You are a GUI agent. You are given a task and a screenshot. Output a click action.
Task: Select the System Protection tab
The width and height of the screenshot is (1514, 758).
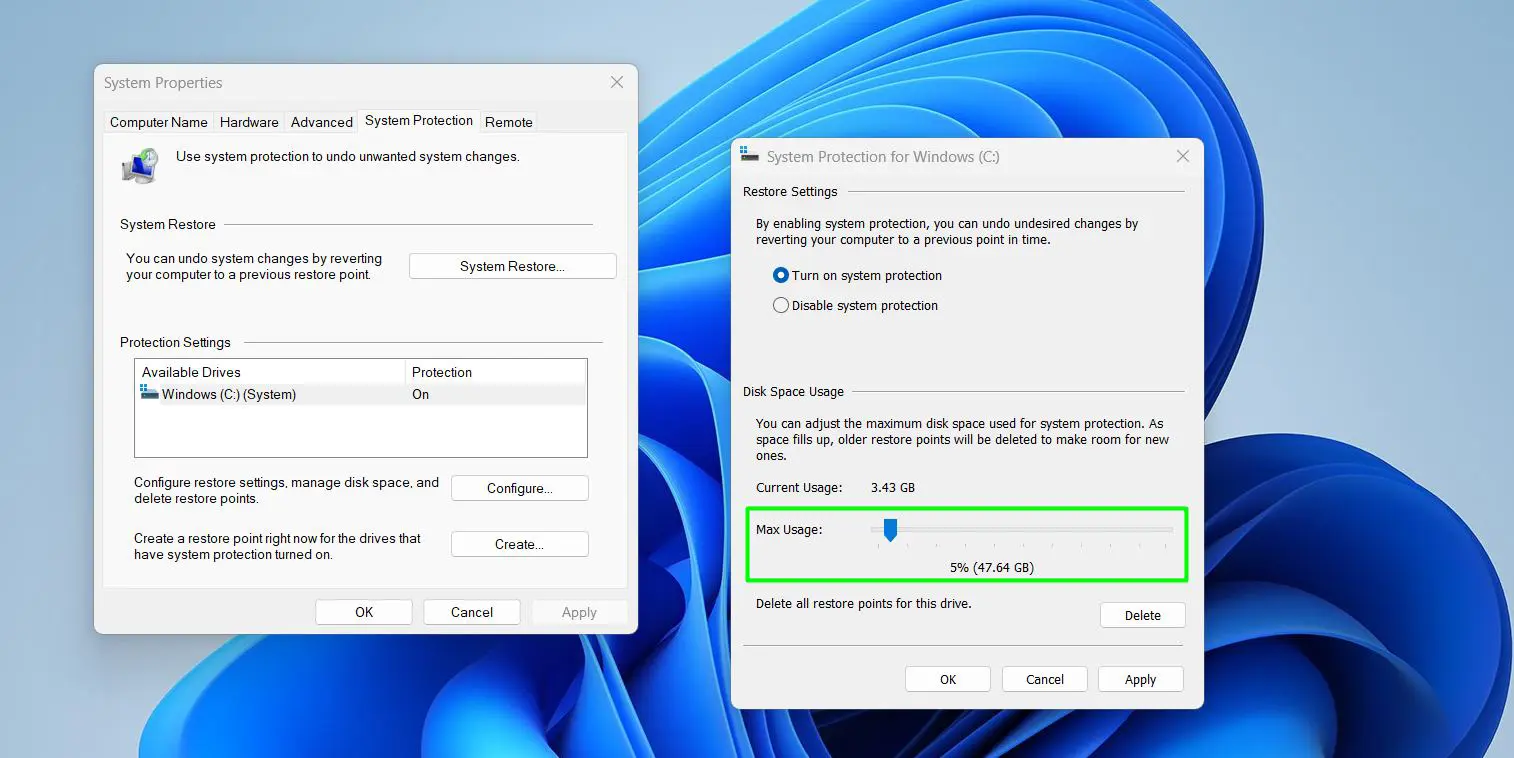tap(418, 120)
